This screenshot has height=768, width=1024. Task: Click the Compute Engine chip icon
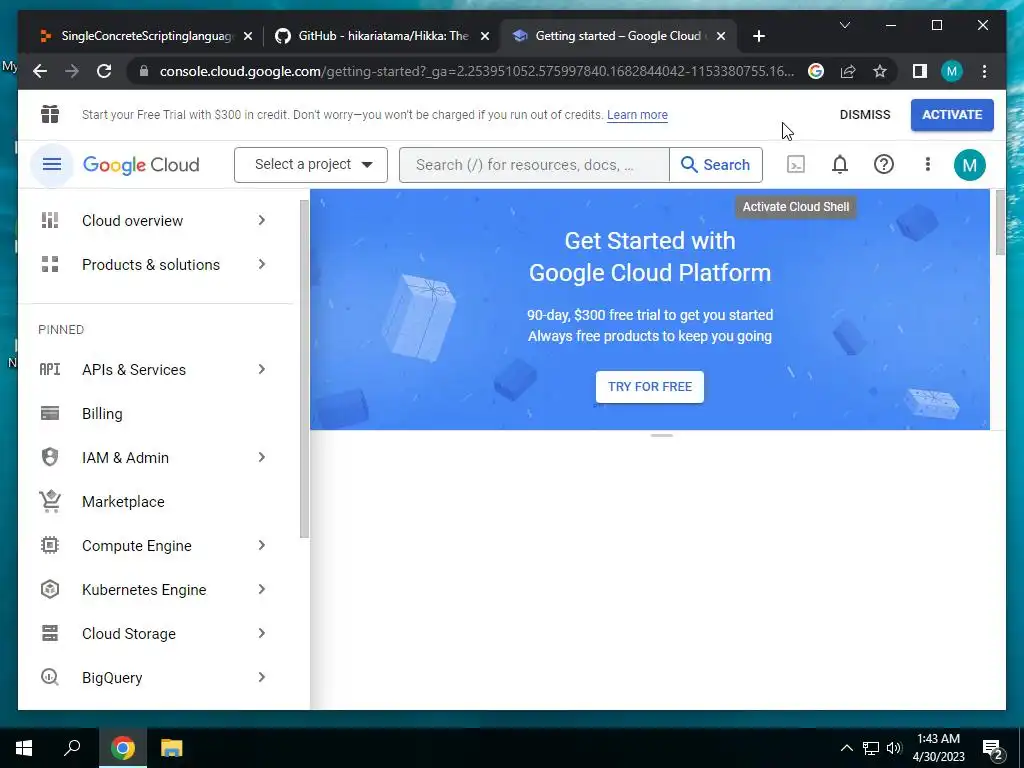pos(50,545)
